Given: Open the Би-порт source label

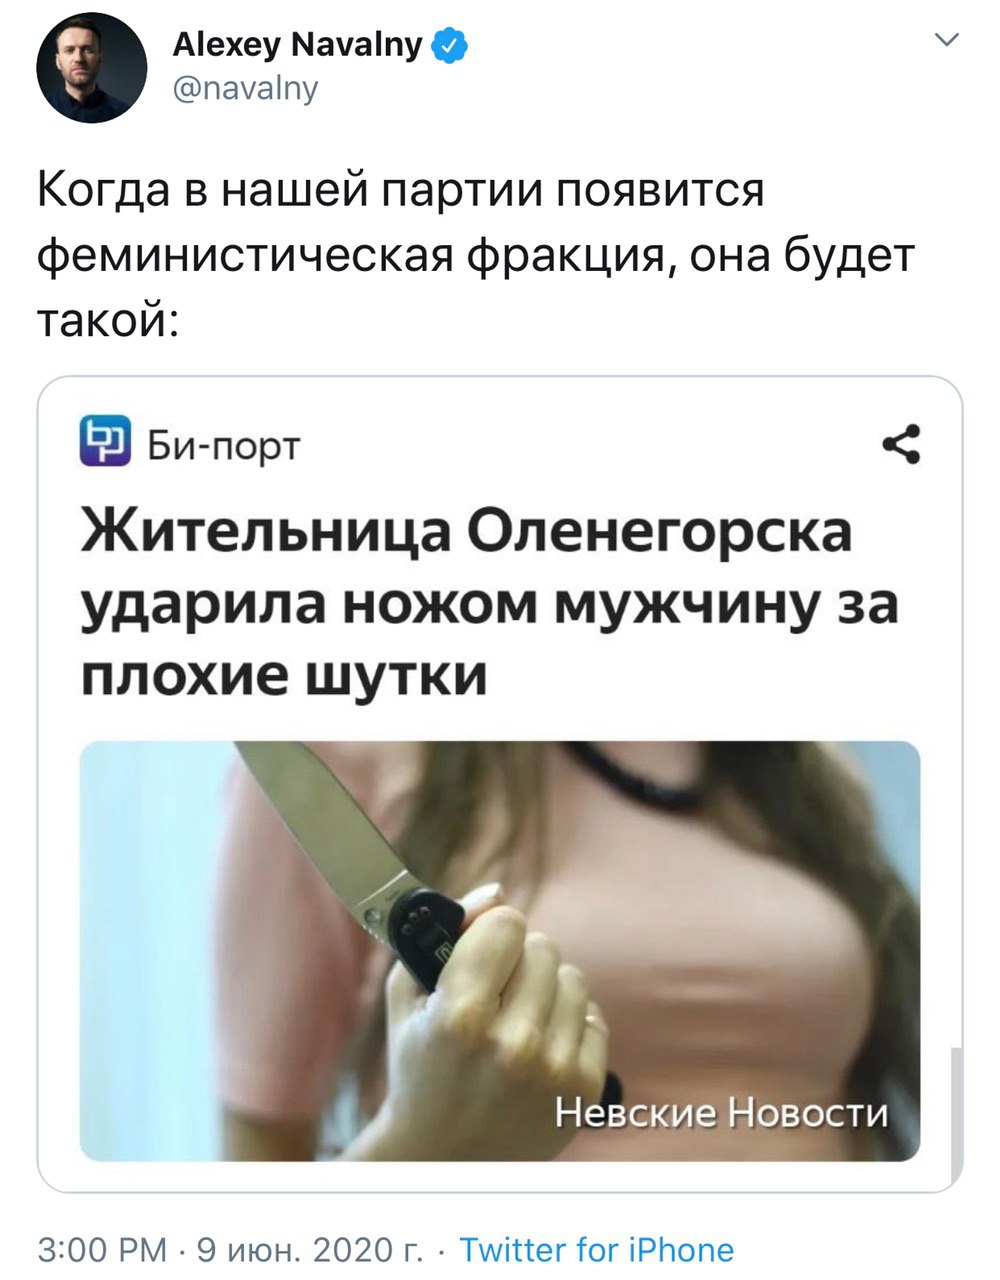Looking at the screenshot, I should coord(224,445).
